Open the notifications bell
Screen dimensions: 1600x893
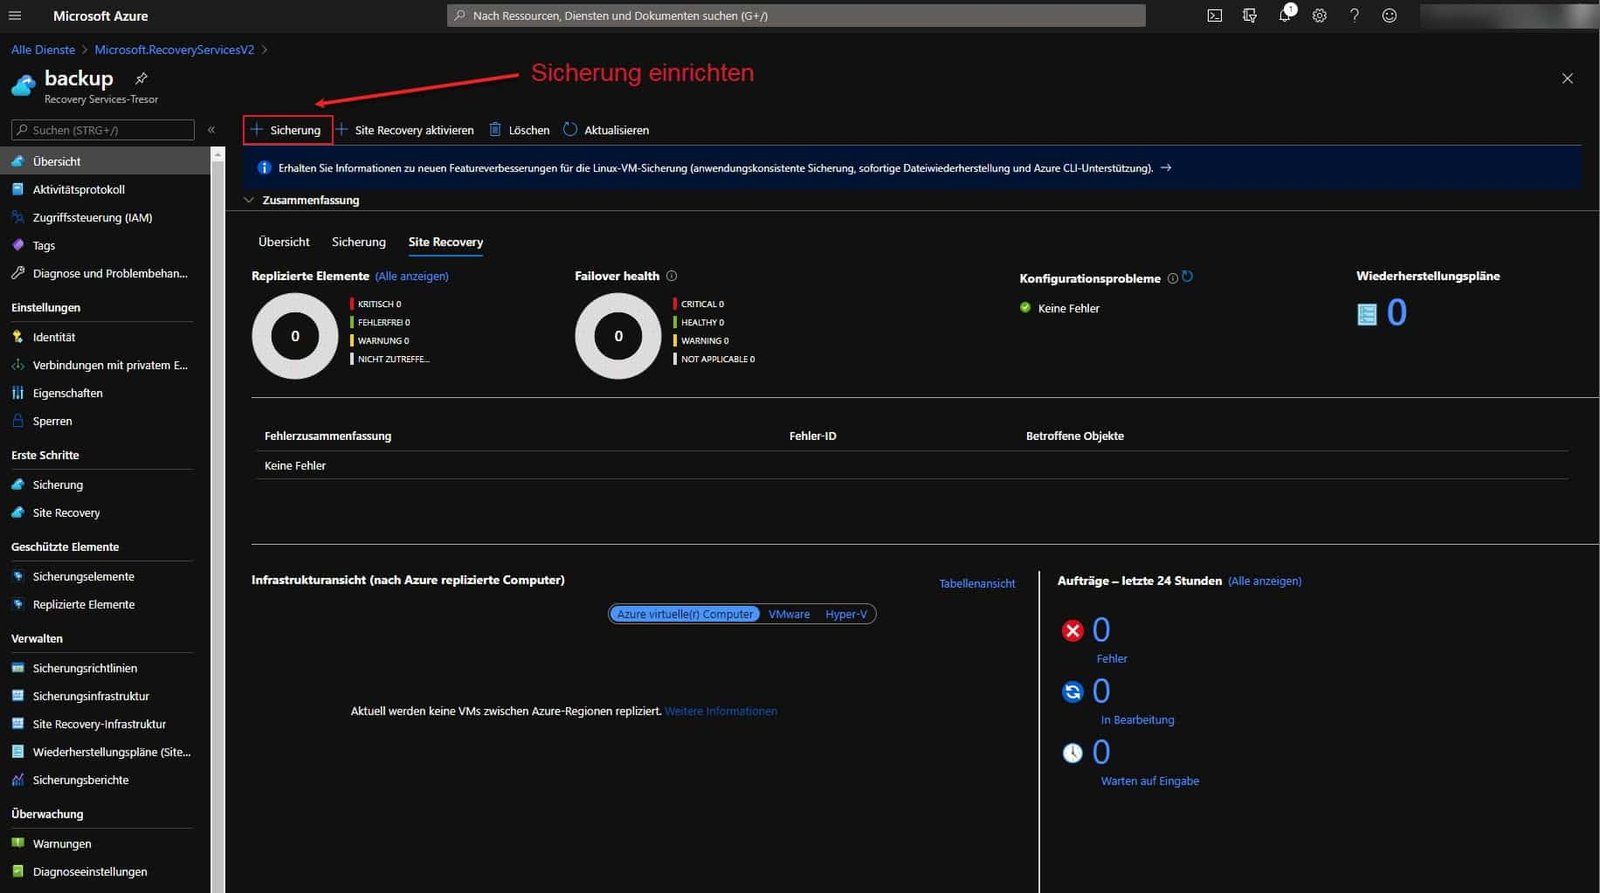pyautogui.click(x=1285, y=15)
